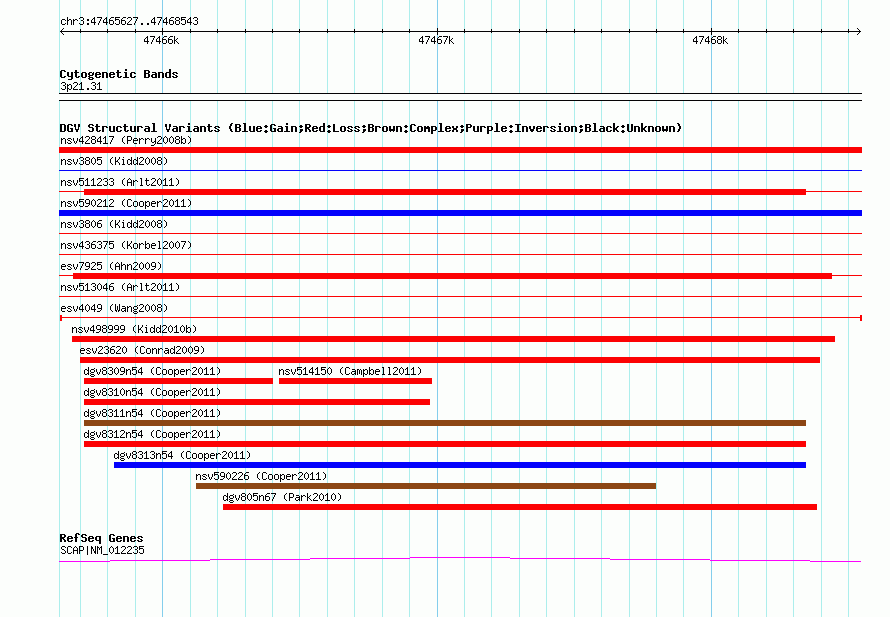Click the 3p21.31 cytogenetic band label

[x=81, y=86]
